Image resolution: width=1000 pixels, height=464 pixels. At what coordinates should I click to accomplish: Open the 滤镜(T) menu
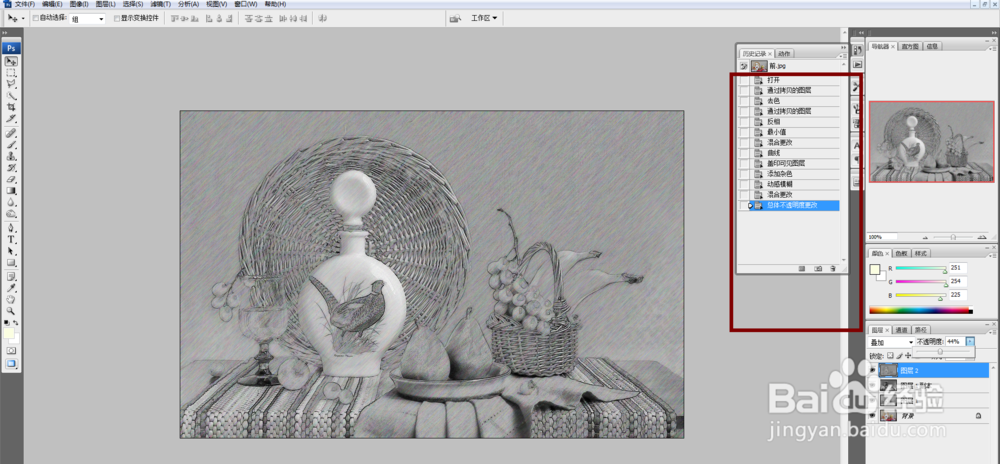[x=160, y=4]
